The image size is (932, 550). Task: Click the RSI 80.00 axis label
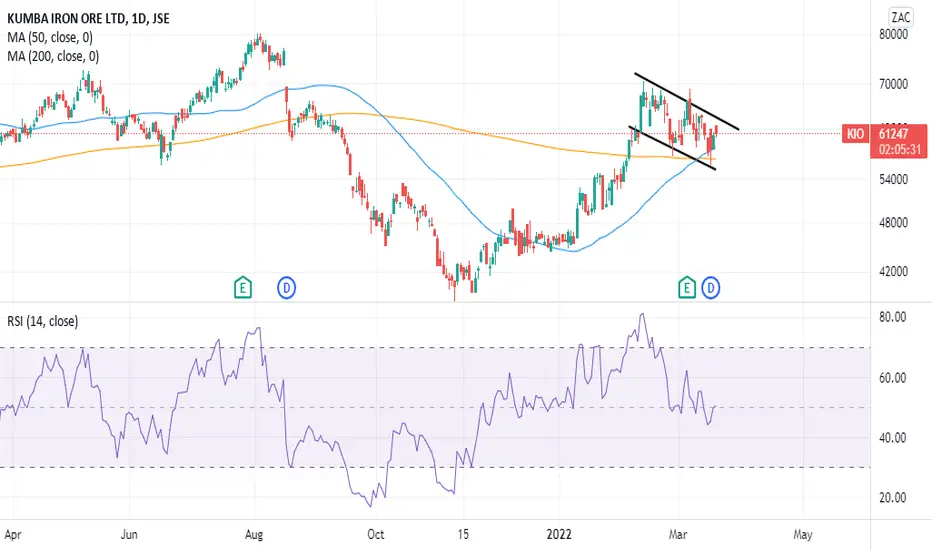pos(893,317)
